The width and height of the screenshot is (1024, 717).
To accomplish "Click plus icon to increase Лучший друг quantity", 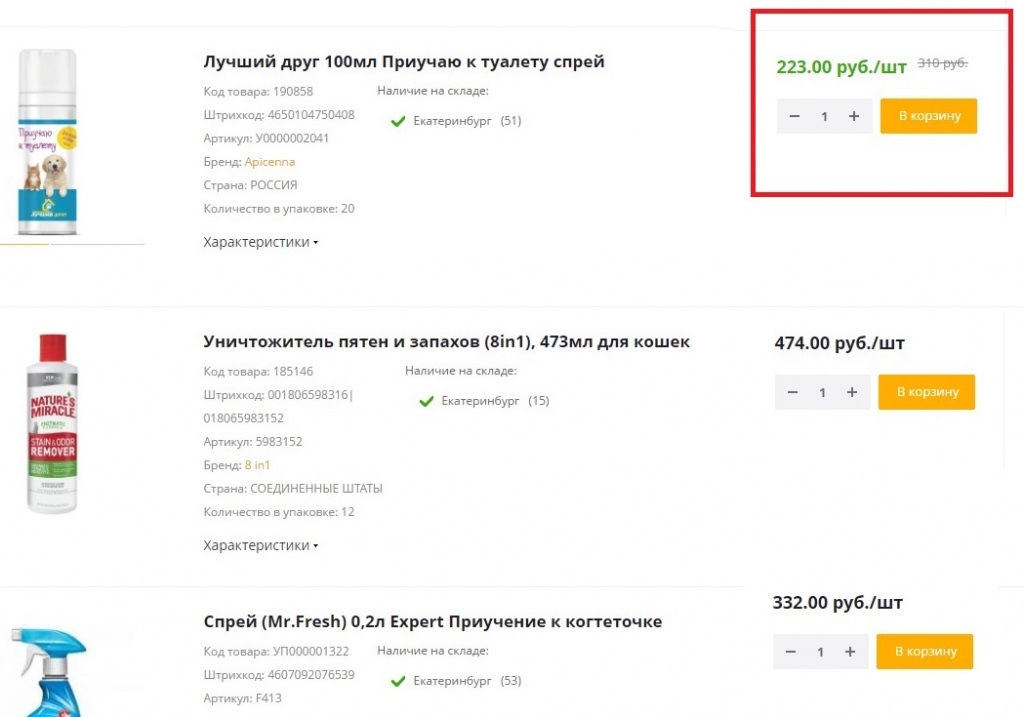I will [x=855, y=116].
